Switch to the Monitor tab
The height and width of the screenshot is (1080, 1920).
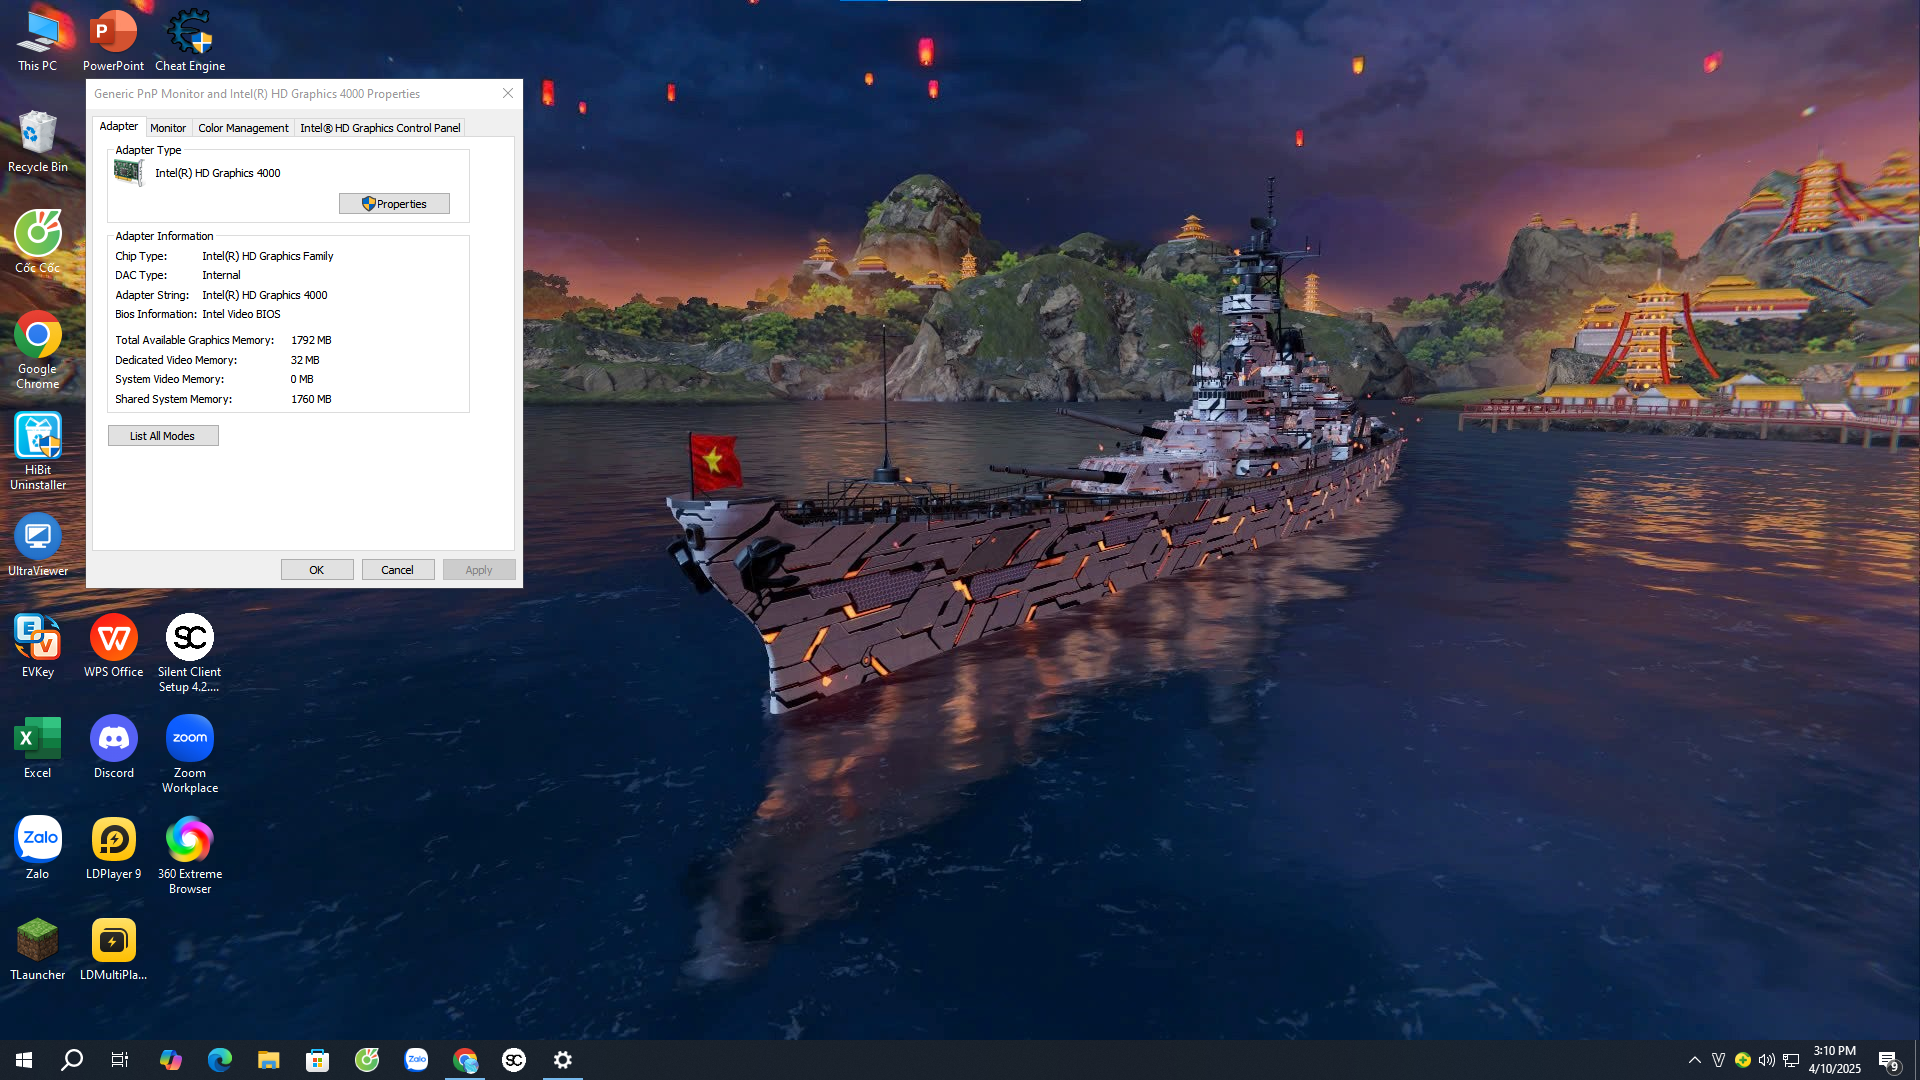pos(168,128)
